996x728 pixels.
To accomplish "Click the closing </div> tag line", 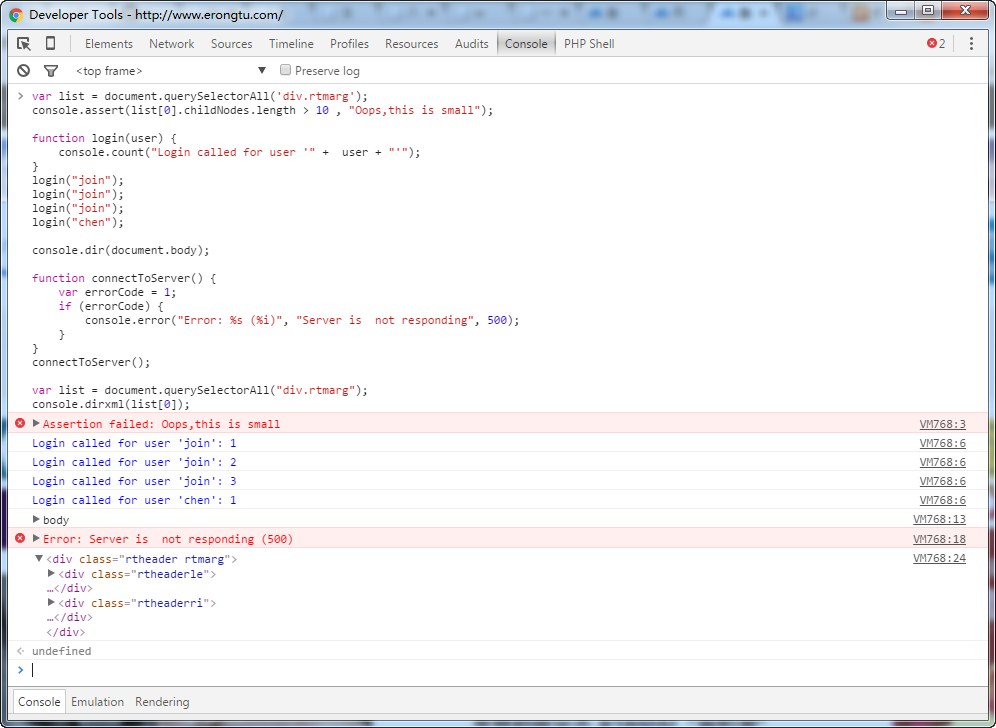I will click(x=65, y=632).
